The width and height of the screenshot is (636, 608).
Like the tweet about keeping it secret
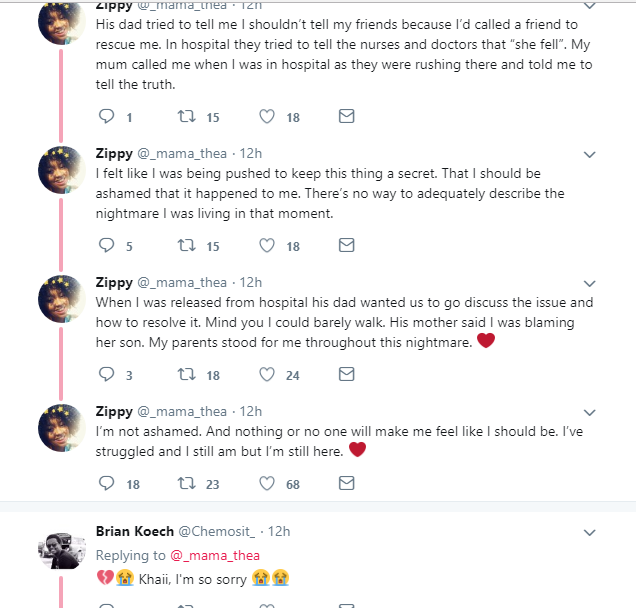pos(267,245)
